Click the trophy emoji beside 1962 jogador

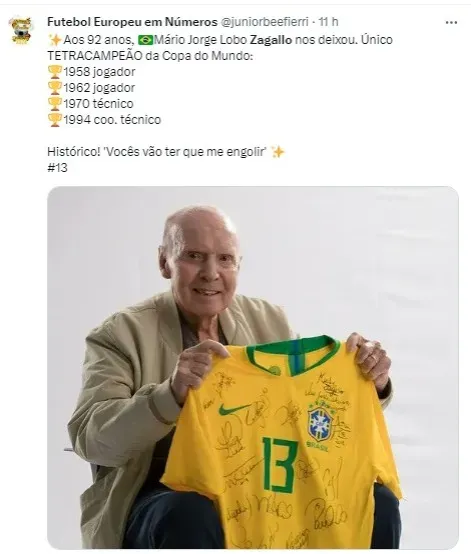coord(55,88)
